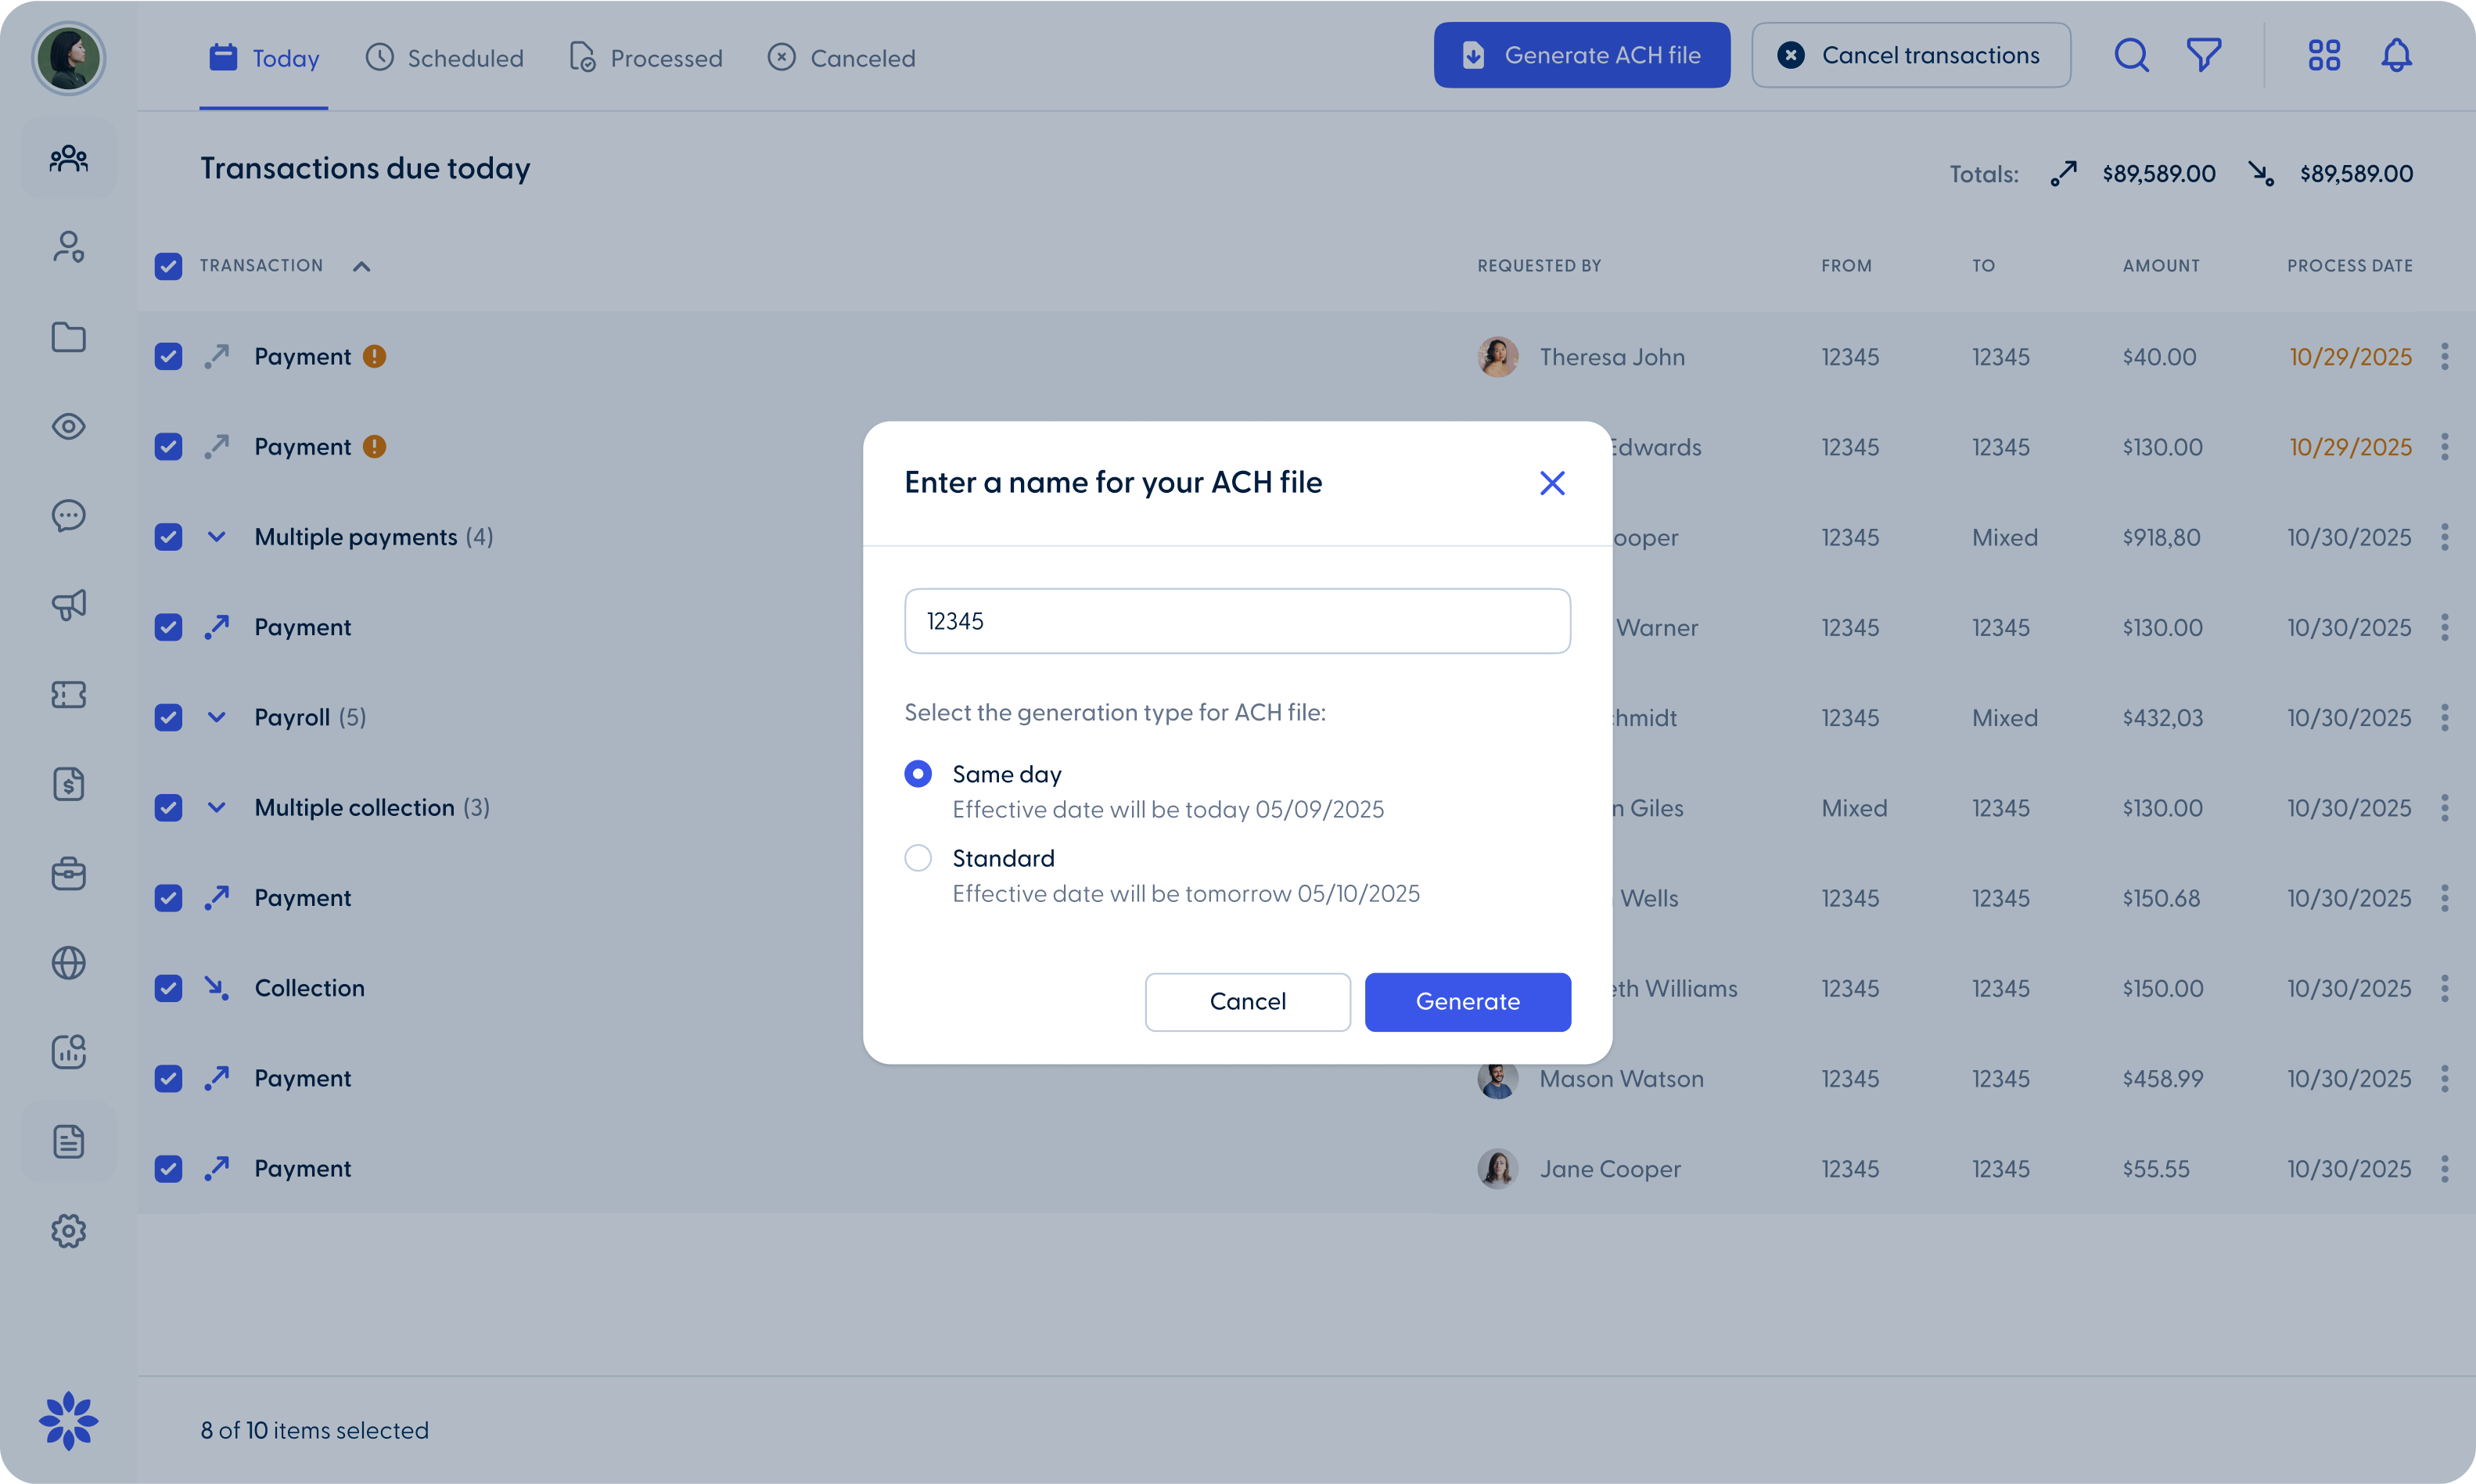Open the filter icon

point(2204,55)
